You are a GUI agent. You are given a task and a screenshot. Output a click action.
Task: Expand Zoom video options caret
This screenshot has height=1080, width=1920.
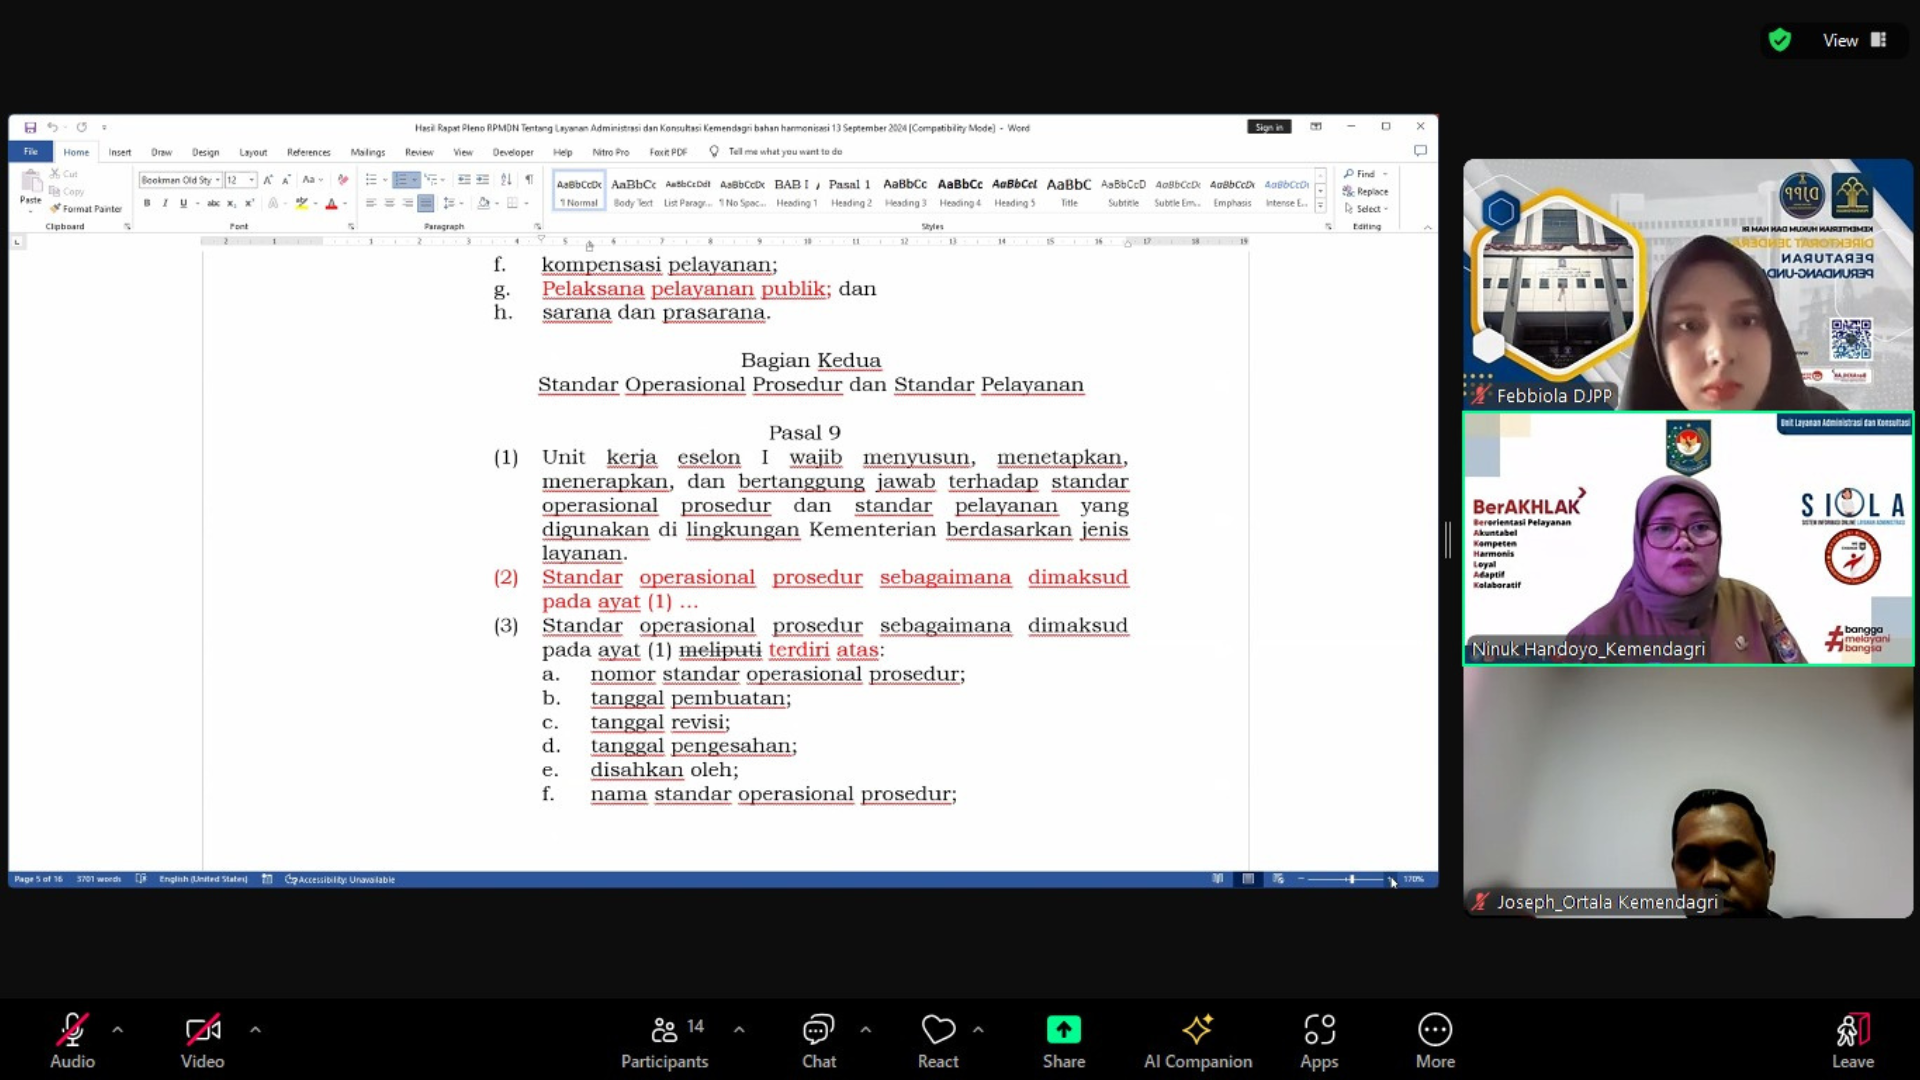coord(255,1029)
